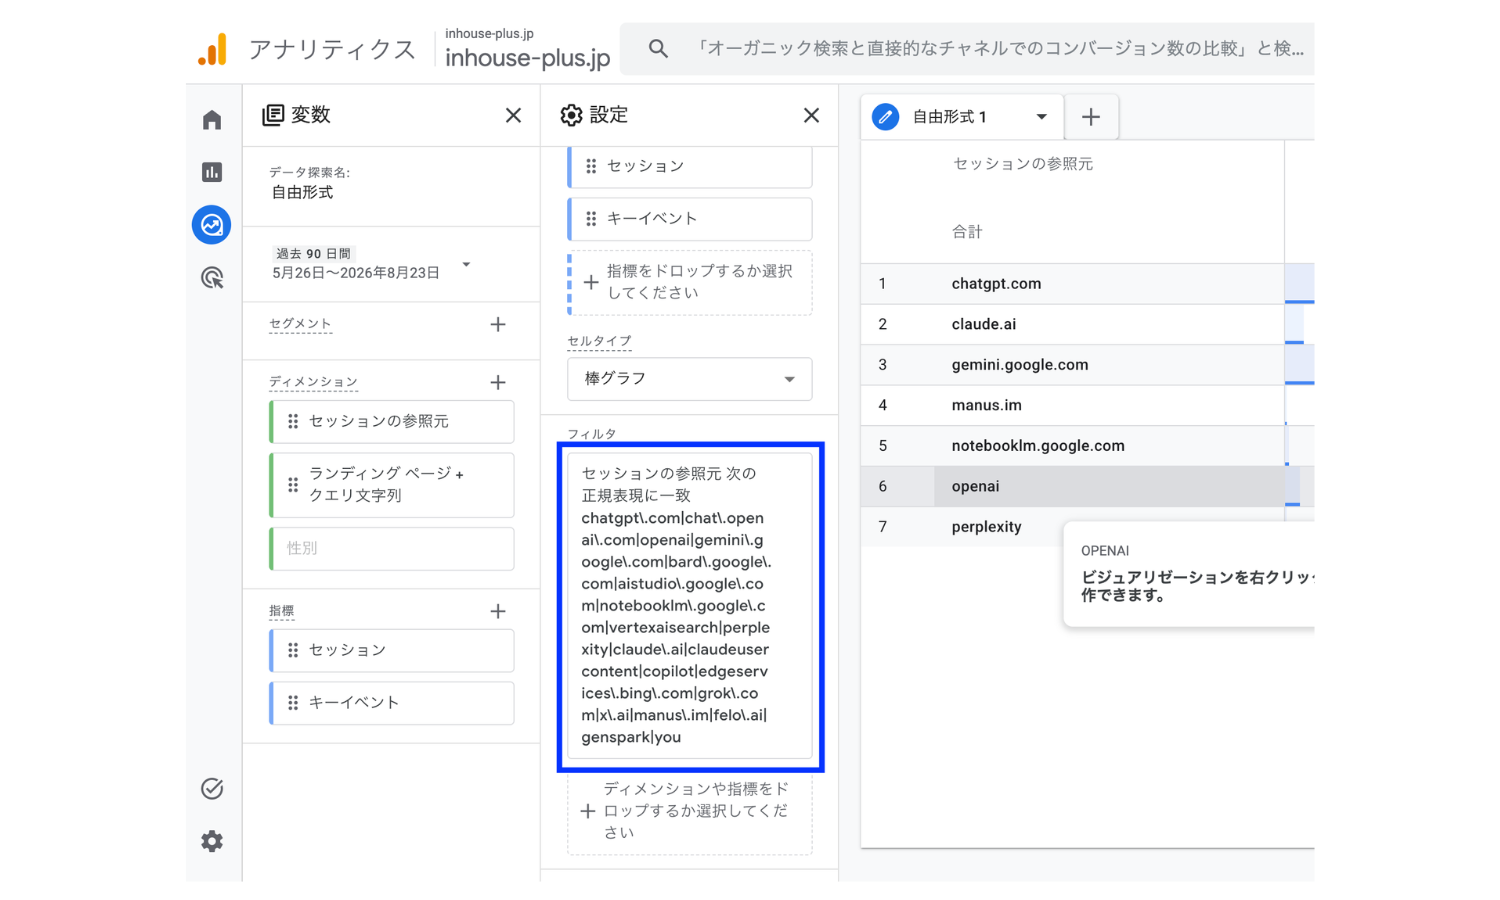Add a new exploration tab with plus
Image resolution: width=1500 pixels, height=900 pixels.
[x=1091, y=117]
